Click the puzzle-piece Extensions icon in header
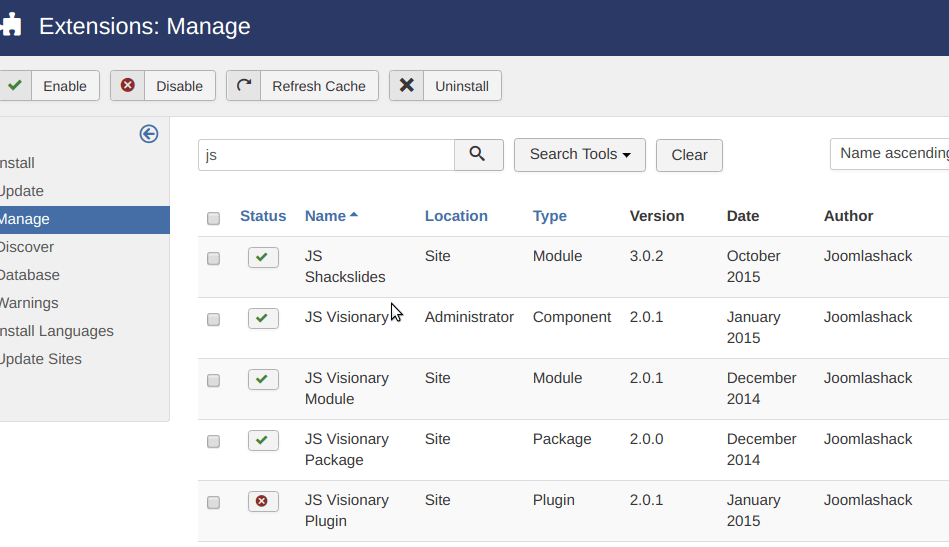Image resolution: width=949 pixels, height=547 pixels. coord(10,25)
